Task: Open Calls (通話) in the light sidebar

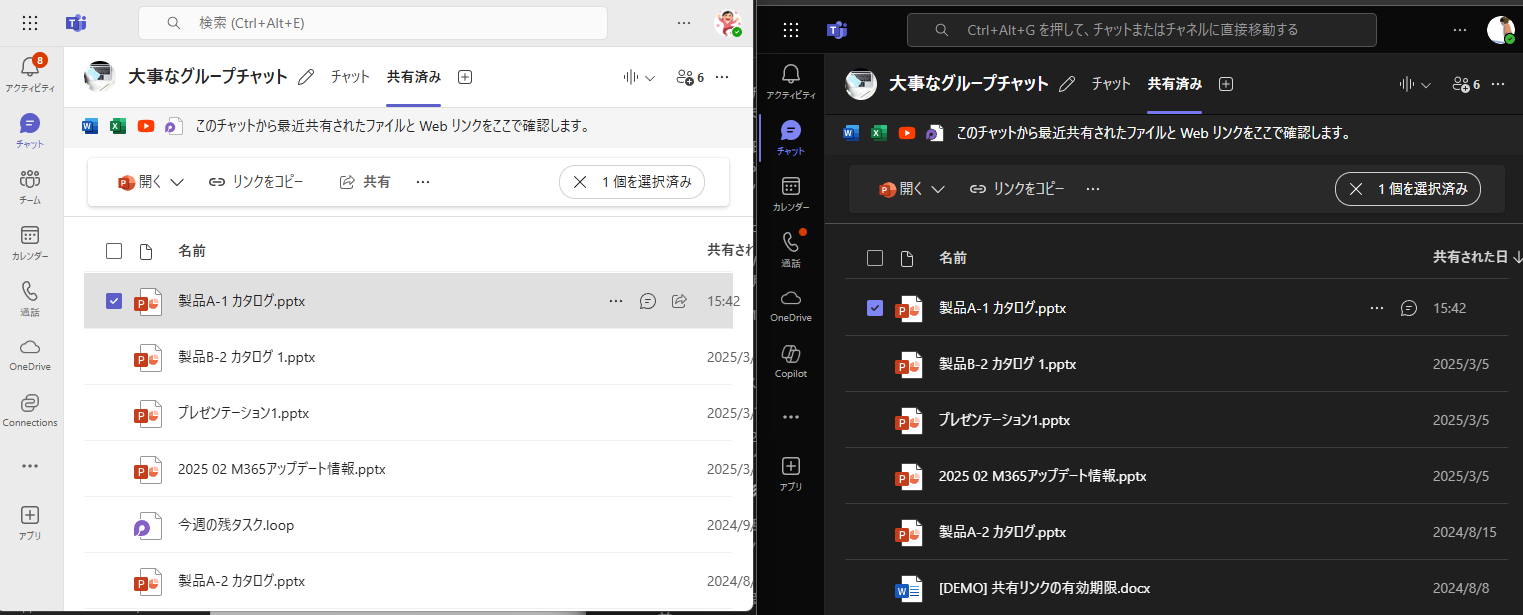Action: [30, 298]
